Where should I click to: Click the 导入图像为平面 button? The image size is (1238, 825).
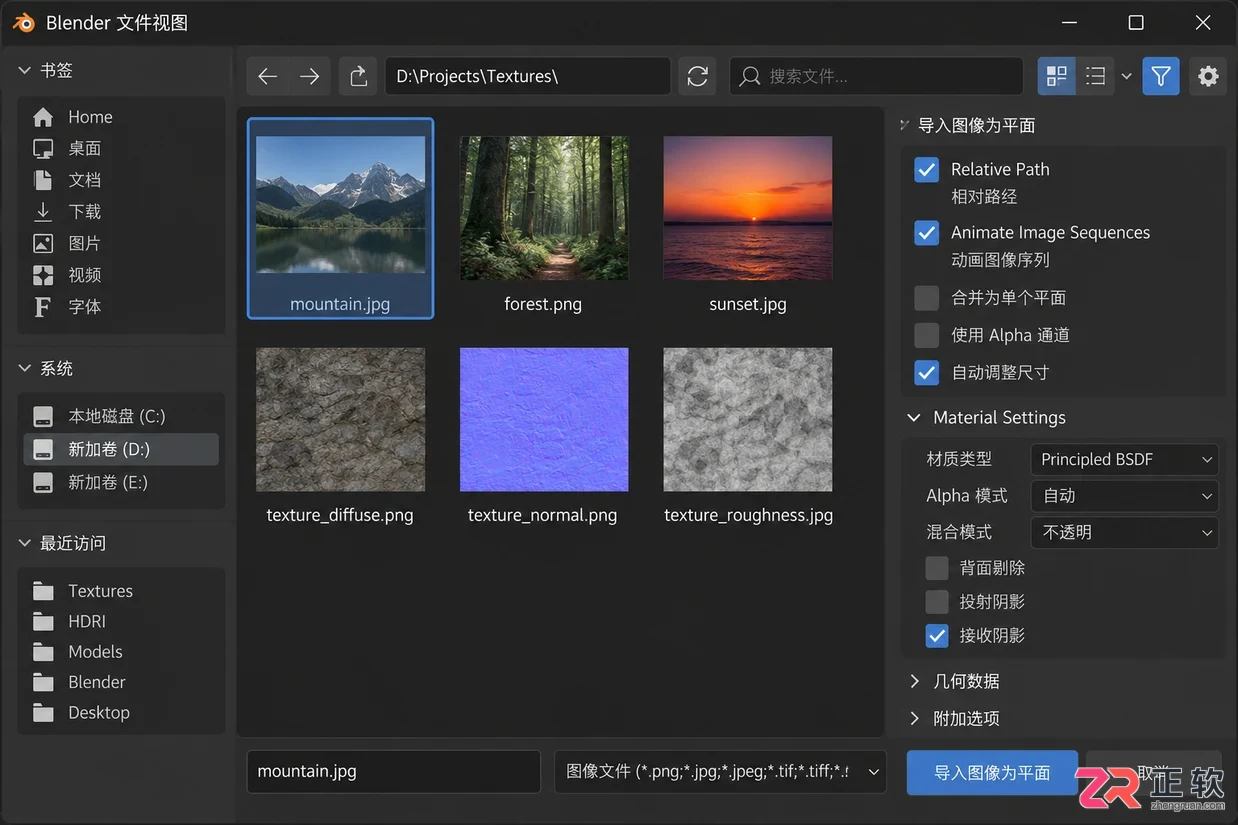tap(992, 773)
